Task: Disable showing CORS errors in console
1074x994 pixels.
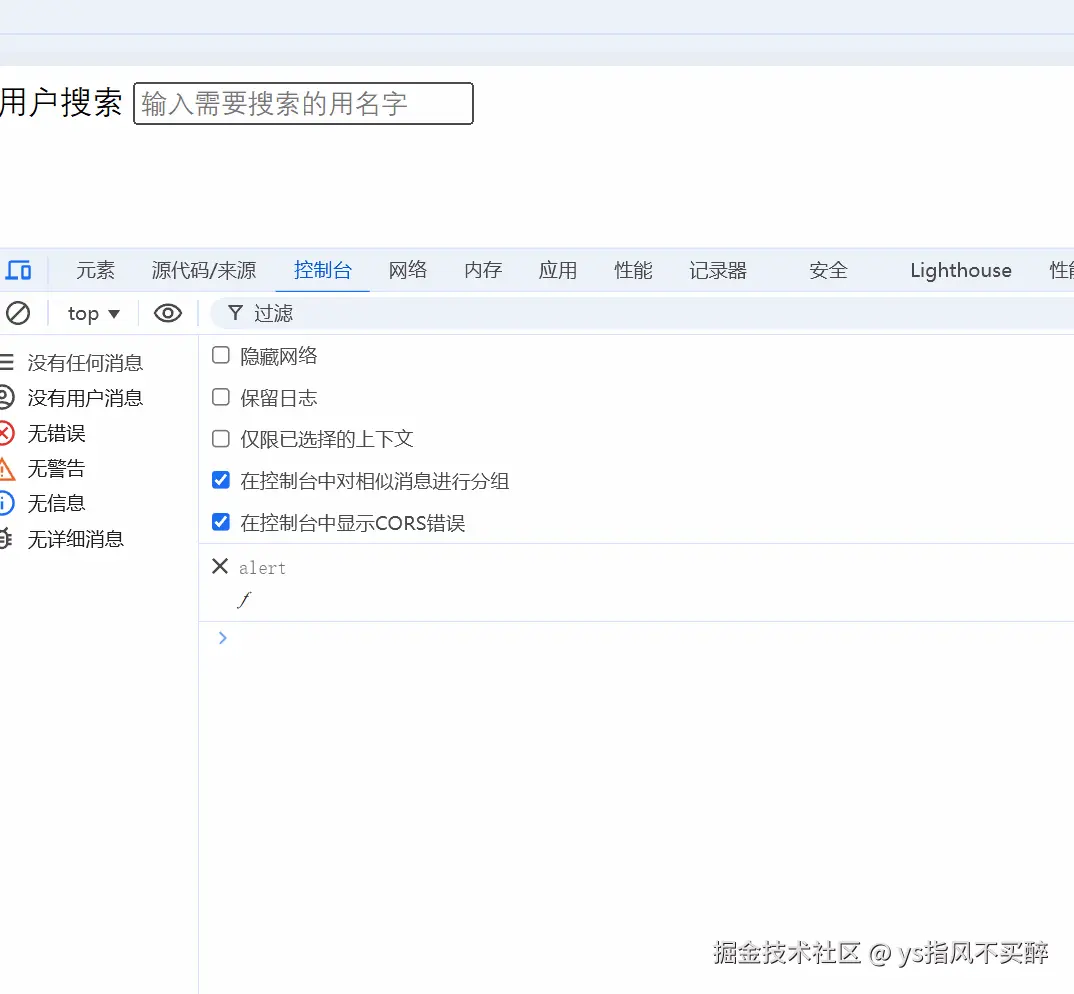Action: 220,522
